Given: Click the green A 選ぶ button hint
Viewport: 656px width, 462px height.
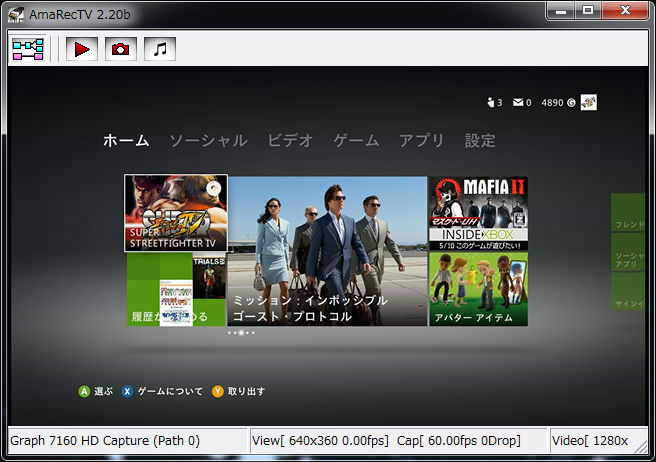Looking at the screenshot, I should (95, 391).
